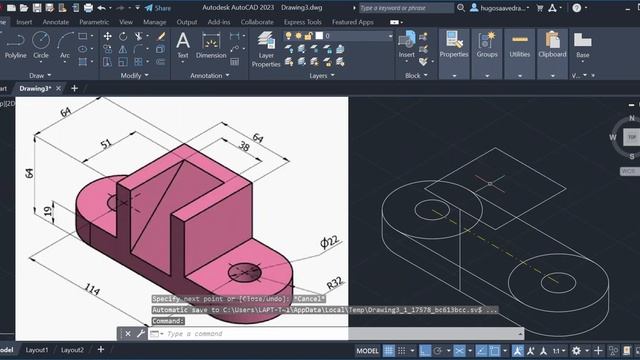Select the Text annotation tool

point(183,45)
